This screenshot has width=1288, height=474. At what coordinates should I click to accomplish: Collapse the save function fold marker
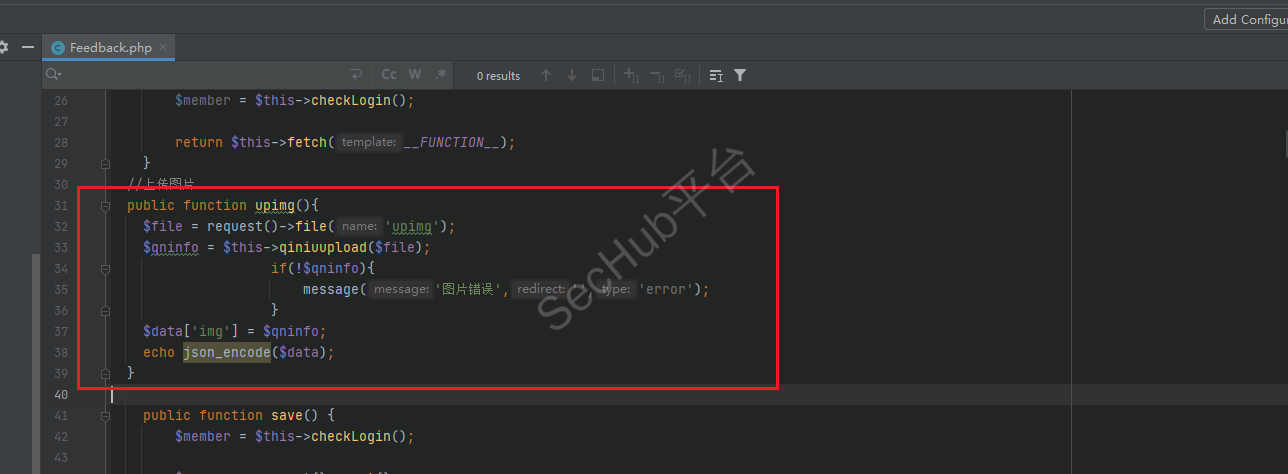pyautogui.click(x=105, y=416)
